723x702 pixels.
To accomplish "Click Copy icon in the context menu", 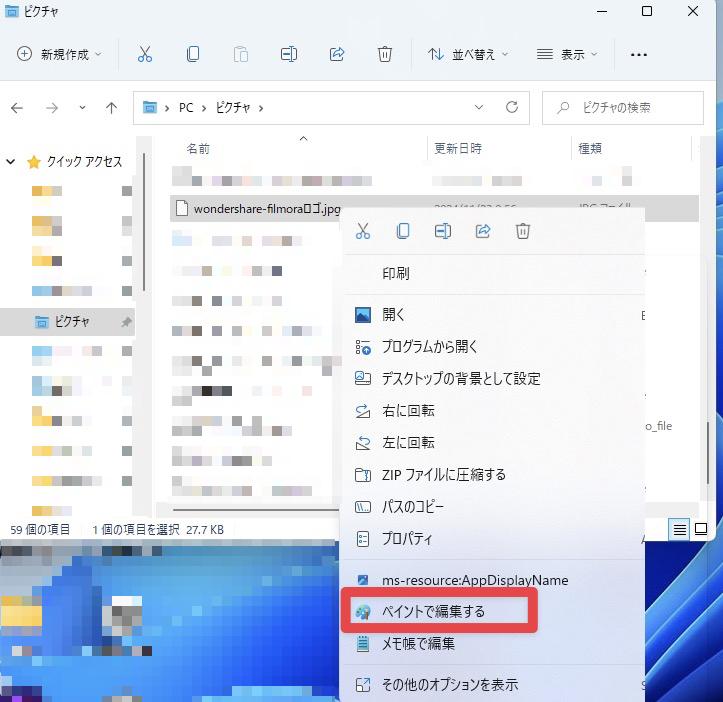I will [x=403, y=231].
